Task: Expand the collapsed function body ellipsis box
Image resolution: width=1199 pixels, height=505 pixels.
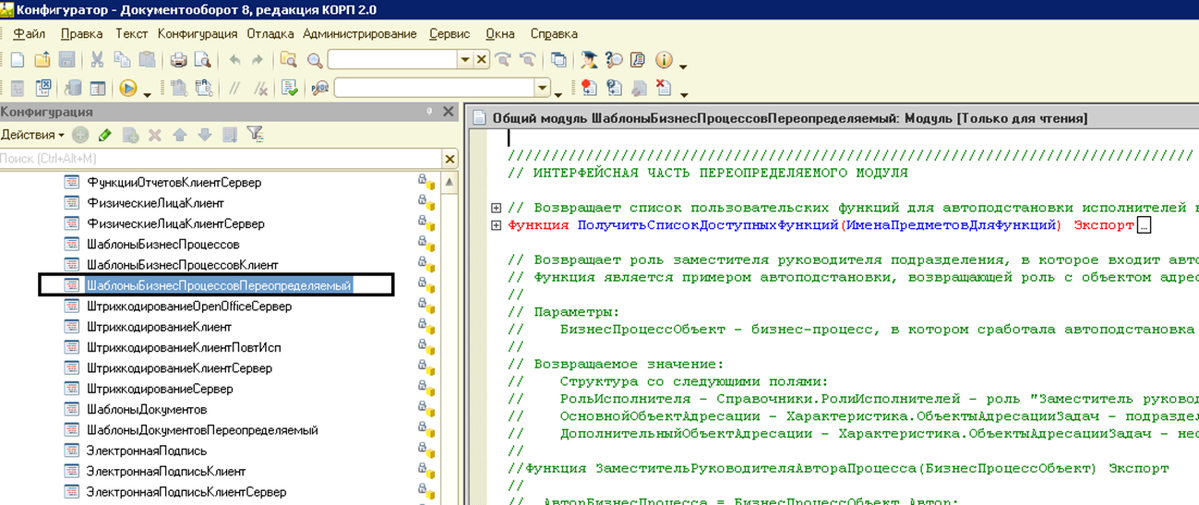Action: [x=1144, y=226]
